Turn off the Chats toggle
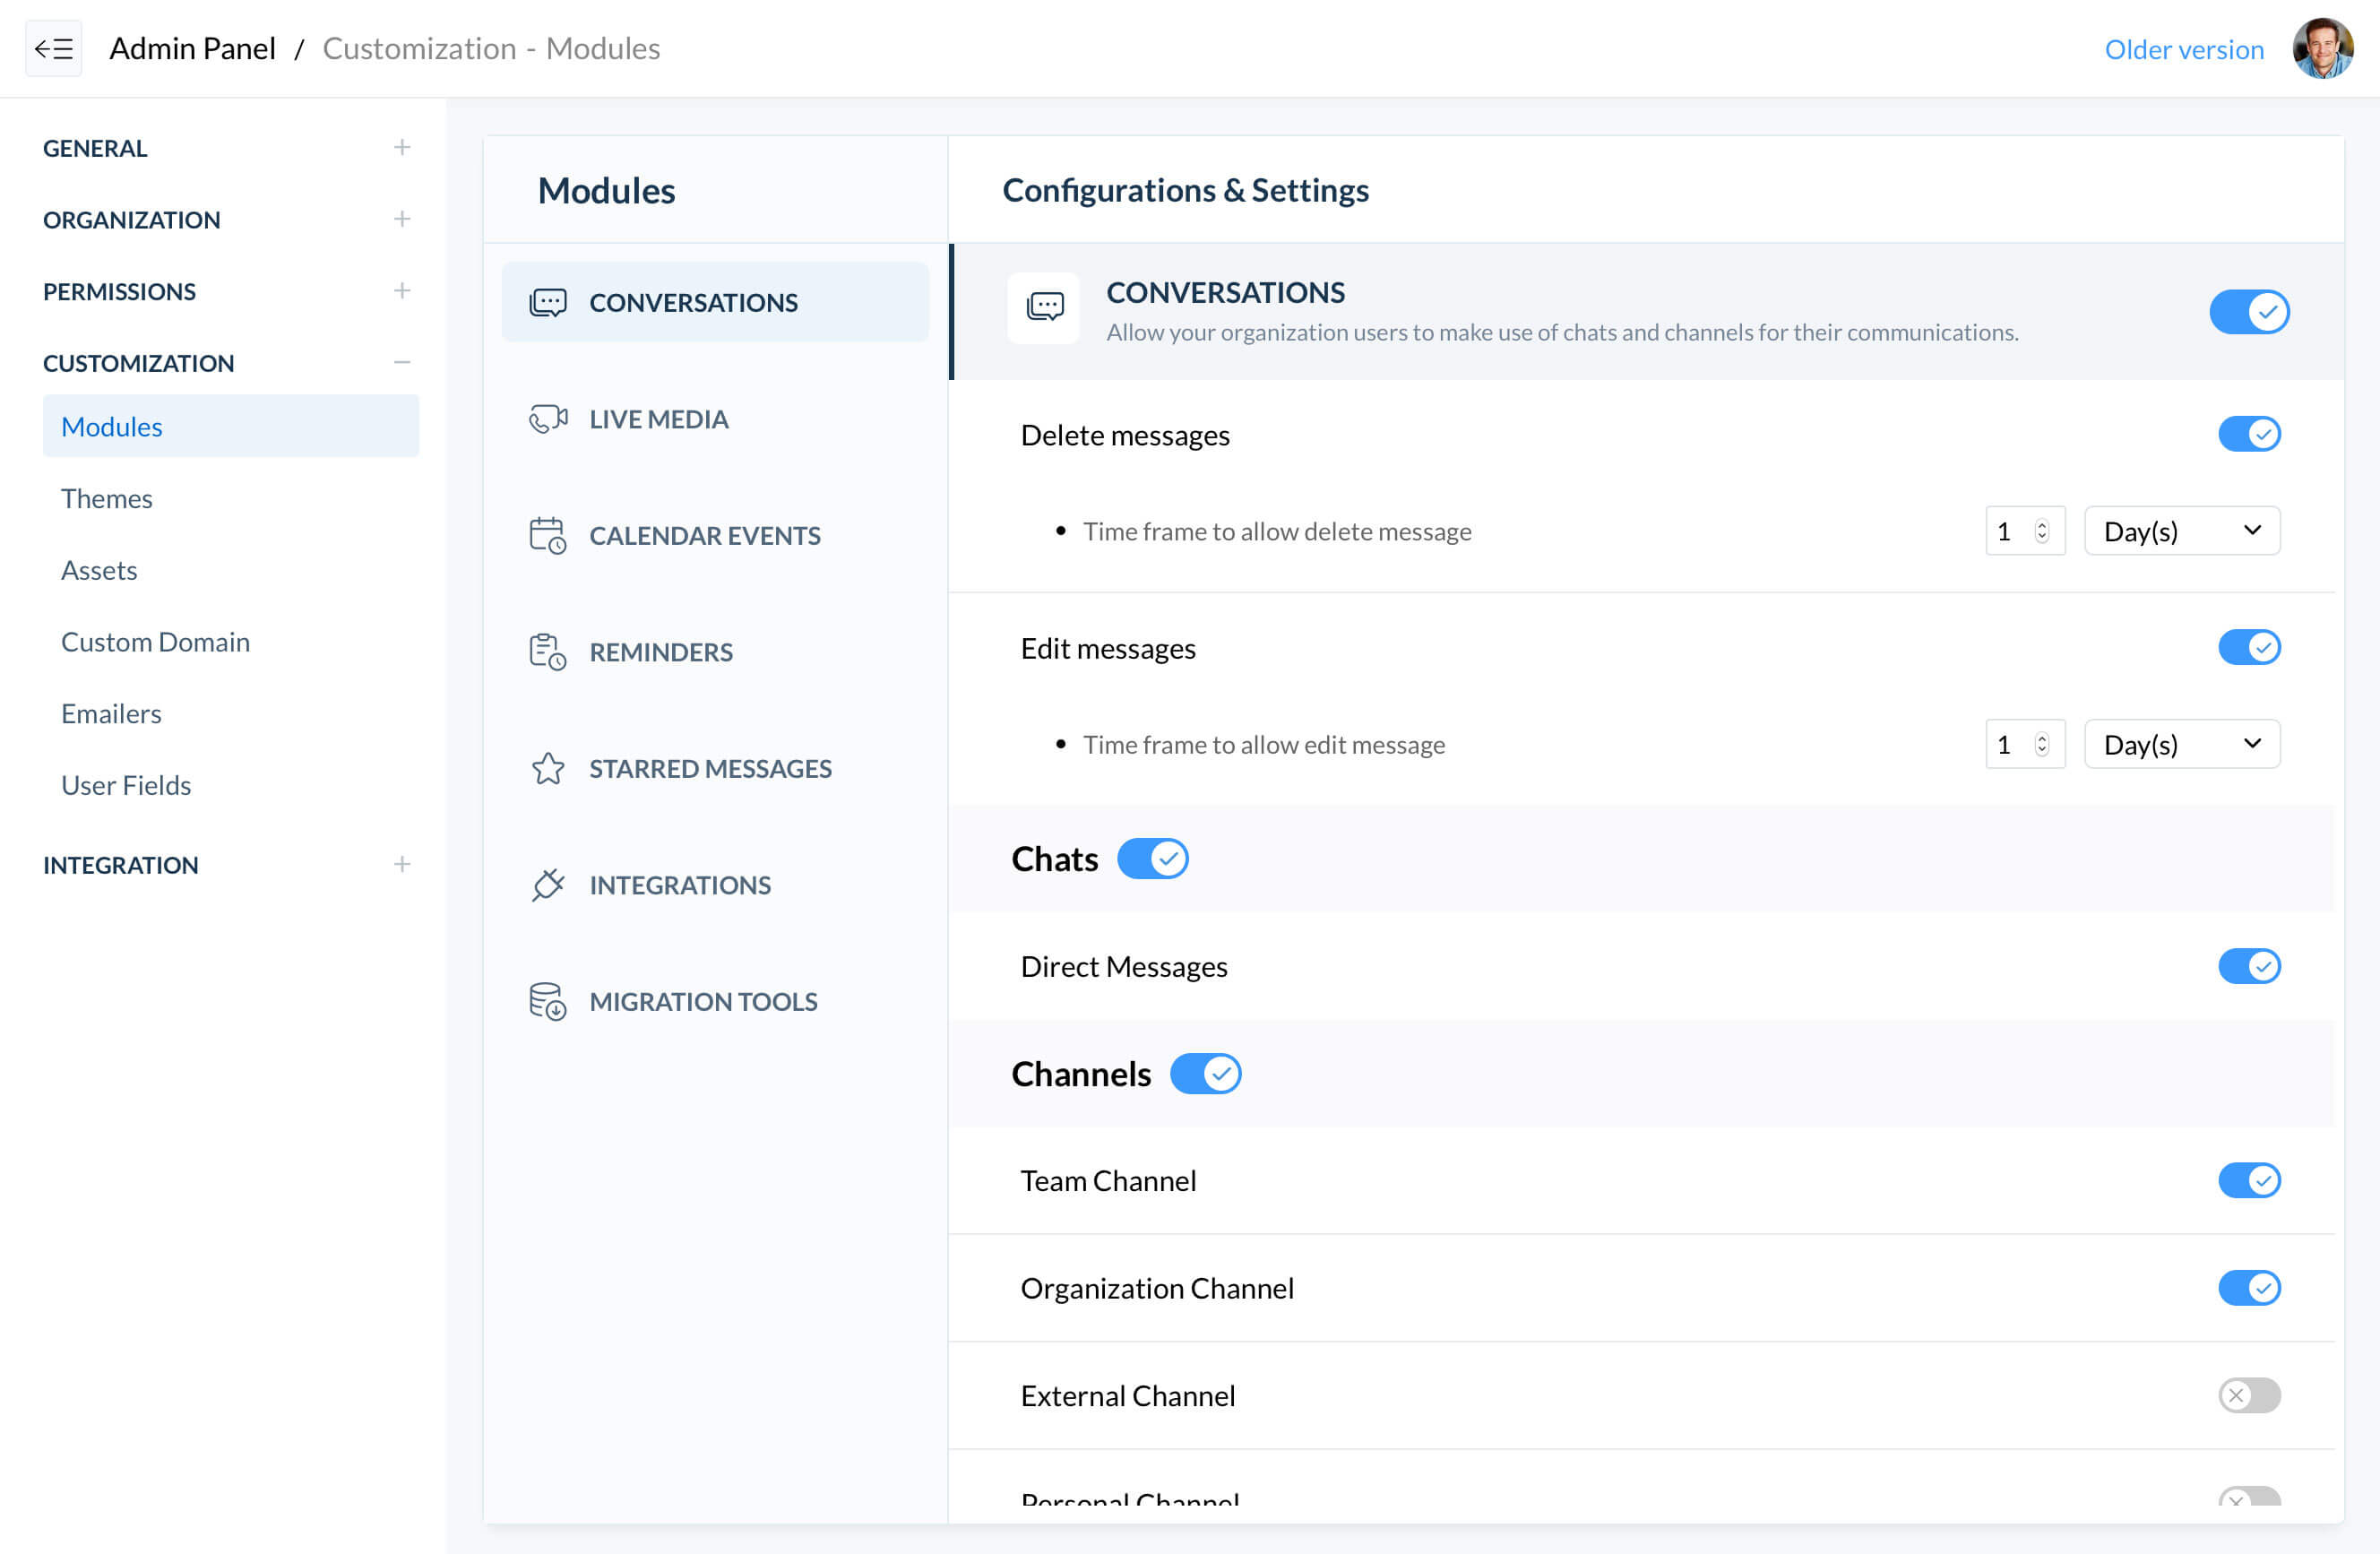 tap(1152, 858)
